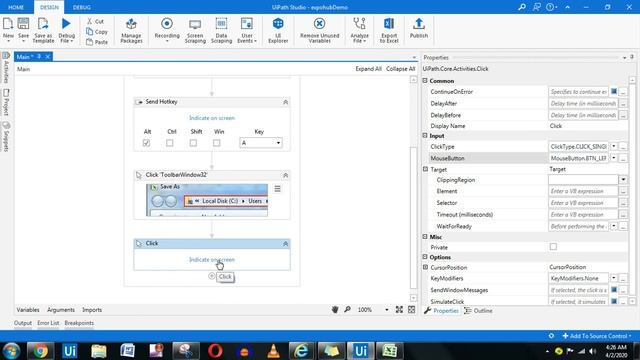
Task: Open Manage Packages
Action: point(131,30)
